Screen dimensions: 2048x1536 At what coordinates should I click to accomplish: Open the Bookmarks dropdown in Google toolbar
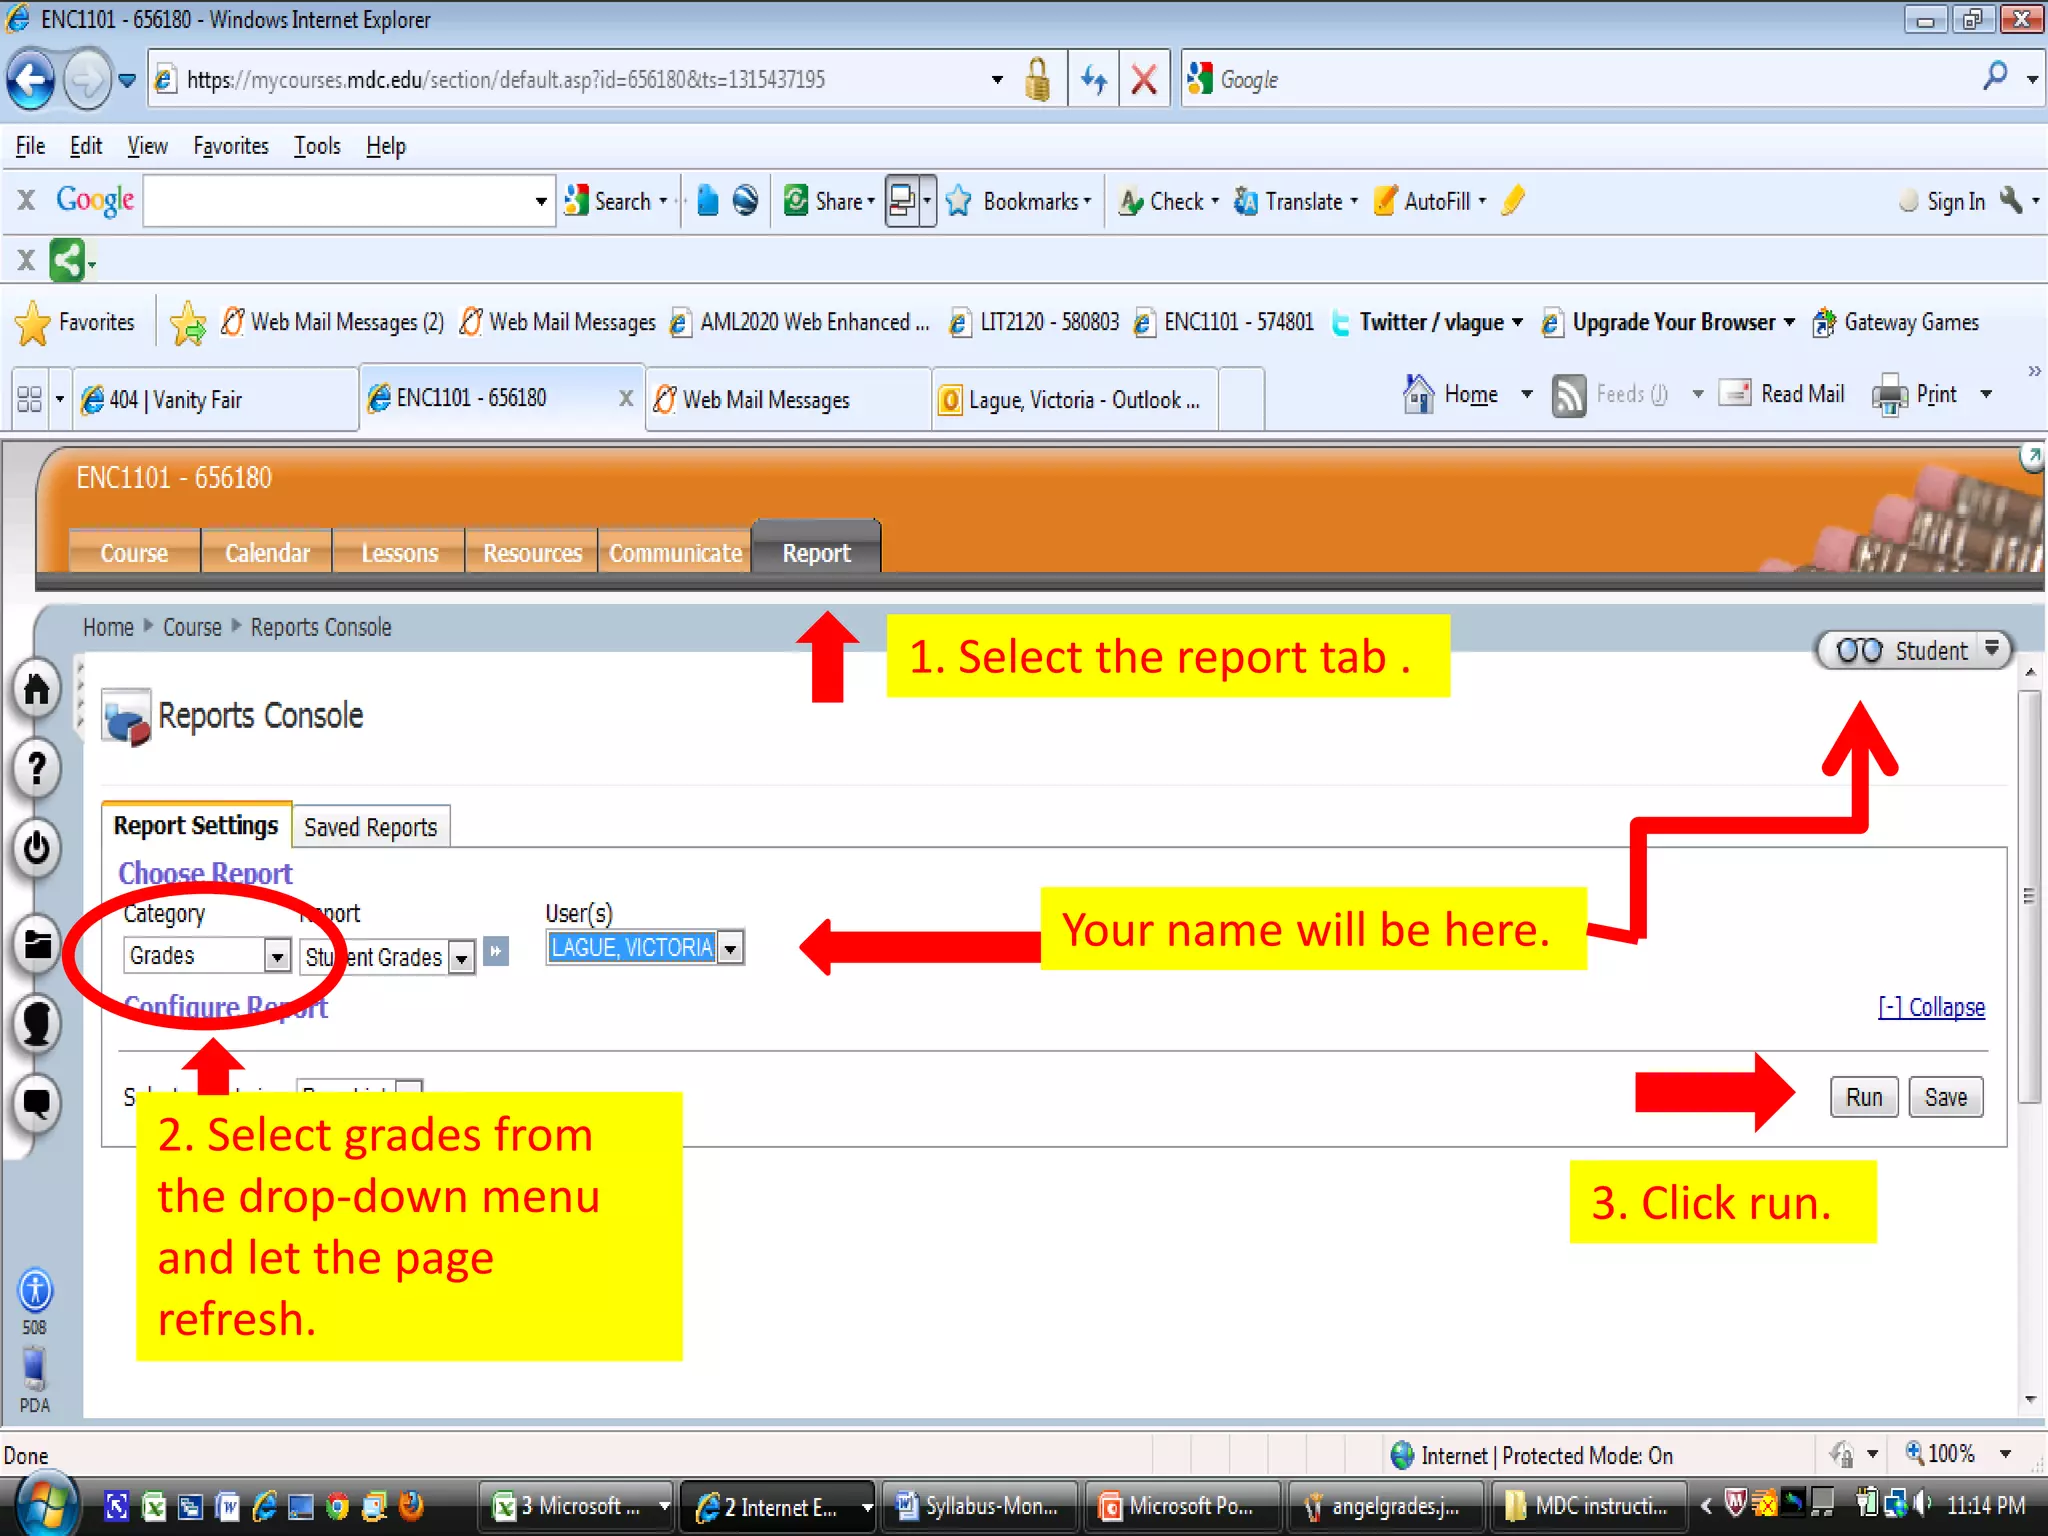(x=1087, y=201)
